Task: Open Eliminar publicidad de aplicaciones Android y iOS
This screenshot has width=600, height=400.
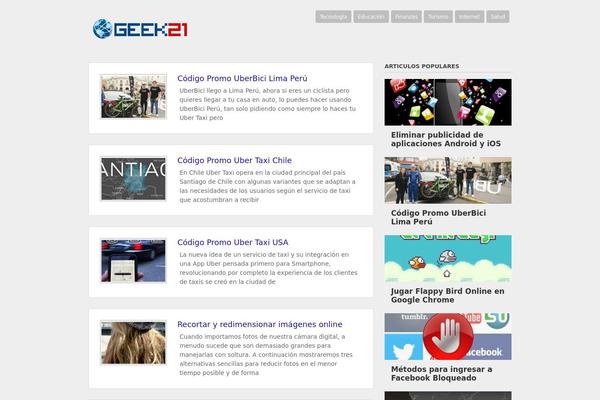Action: click(446, 139)
